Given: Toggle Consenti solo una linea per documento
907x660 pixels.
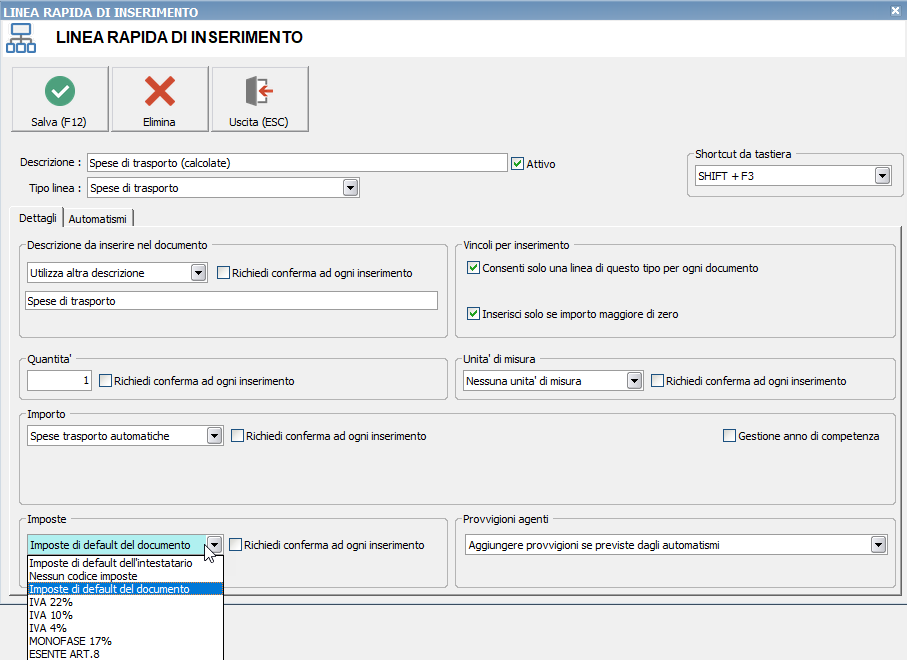Looking at the screenshot, I should [x=473, y=268].
